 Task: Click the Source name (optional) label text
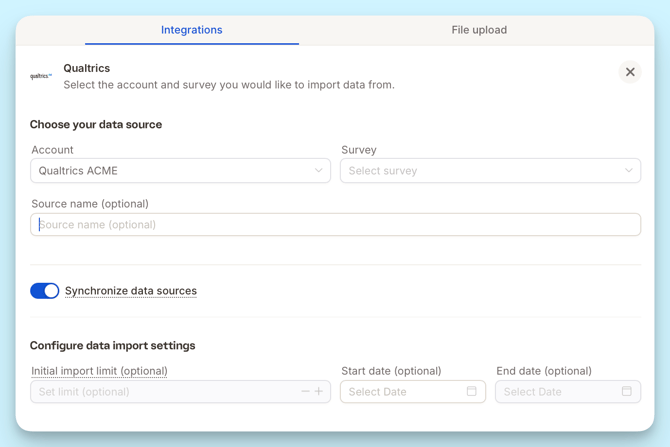click(x=90, y=204)
